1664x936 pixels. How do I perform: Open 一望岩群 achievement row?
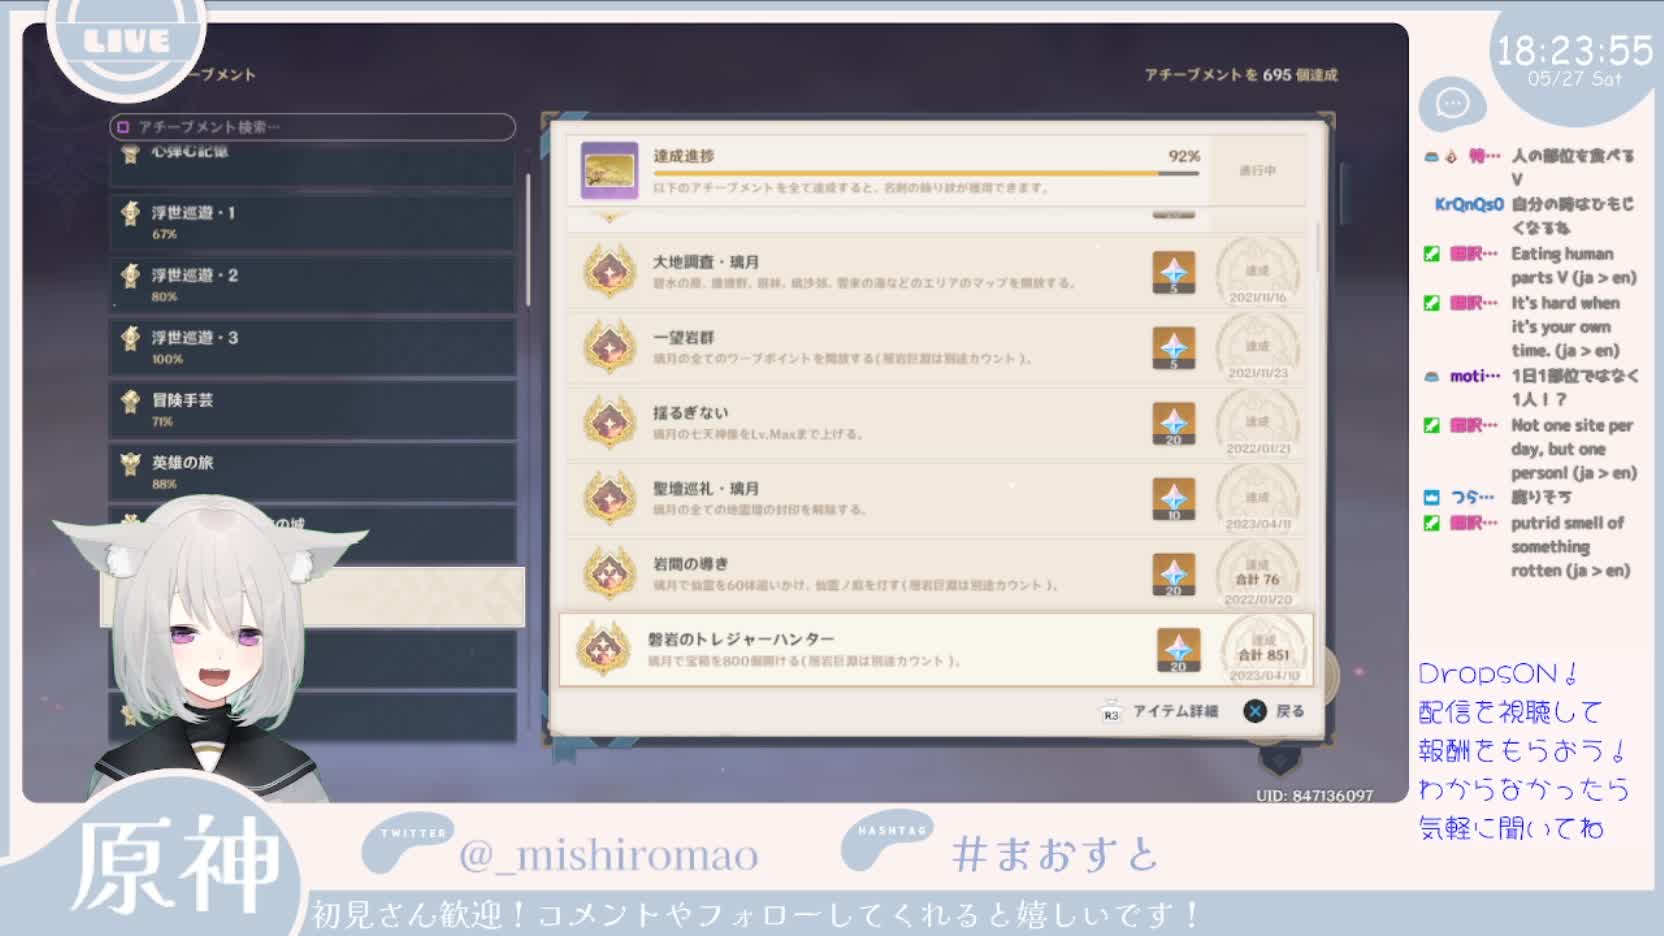click(x=936, y=347)
